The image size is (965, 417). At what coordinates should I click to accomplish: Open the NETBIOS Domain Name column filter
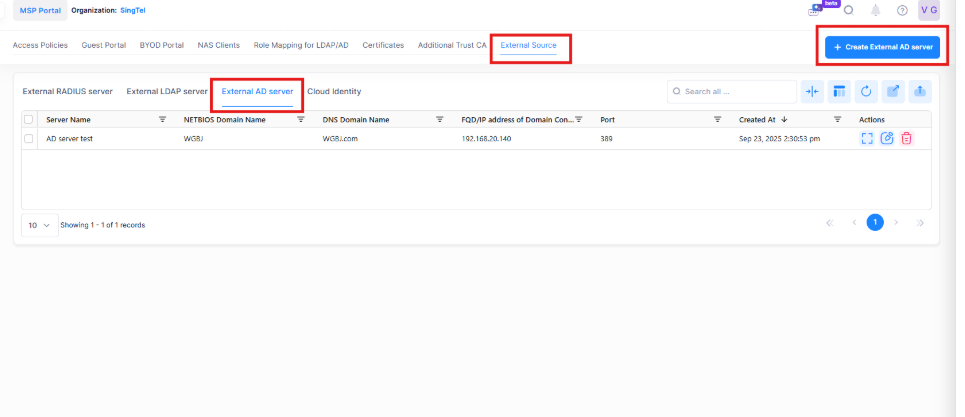point(301,119)
